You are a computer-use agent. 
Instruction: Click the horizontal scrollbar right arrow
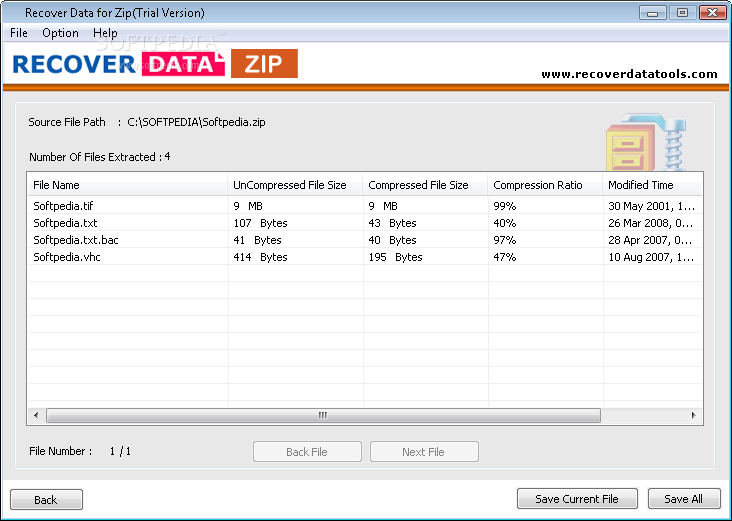click(694, 415)
